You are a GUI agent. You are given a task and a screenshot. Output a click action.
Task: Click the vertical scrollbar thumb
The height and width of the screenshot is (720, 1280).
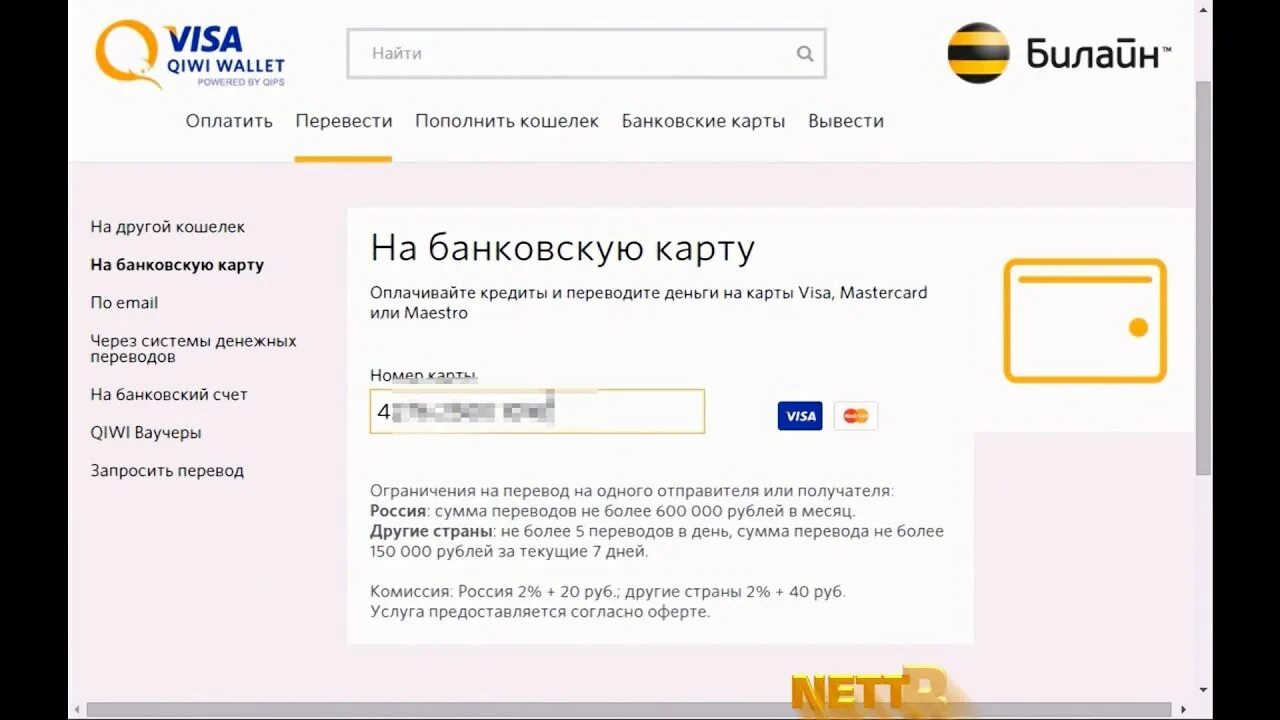coord(1204,278)
